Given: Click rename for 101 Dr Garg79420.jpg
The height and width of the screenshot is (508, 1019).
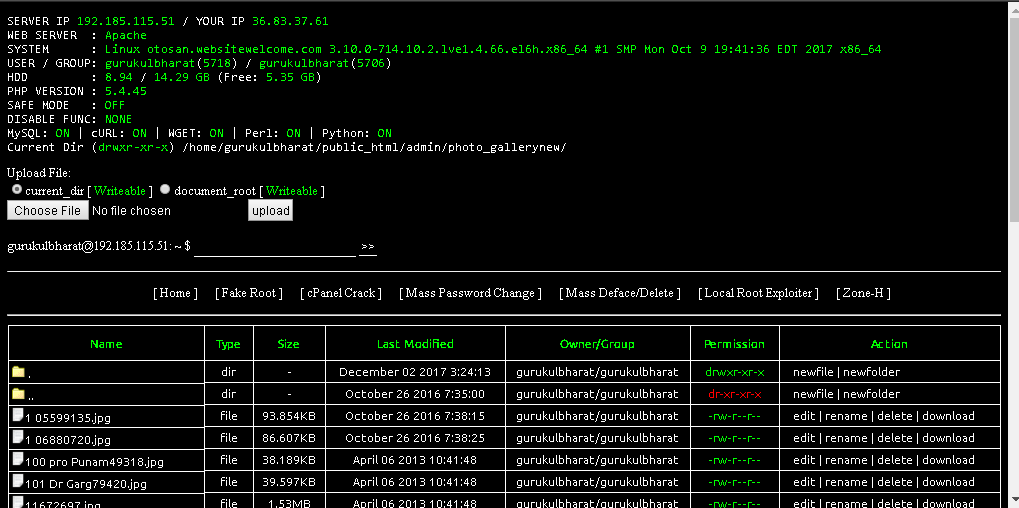Looking at the screenshot, I should point(846,483).
